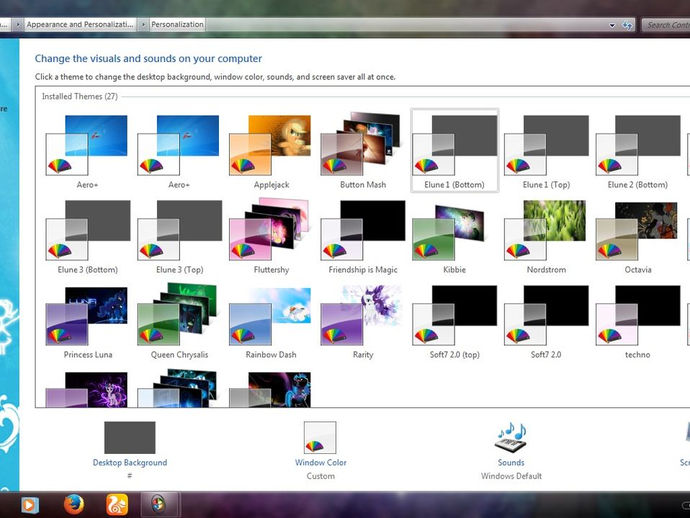Choose the Fluttershy theme

click(271, 236)
